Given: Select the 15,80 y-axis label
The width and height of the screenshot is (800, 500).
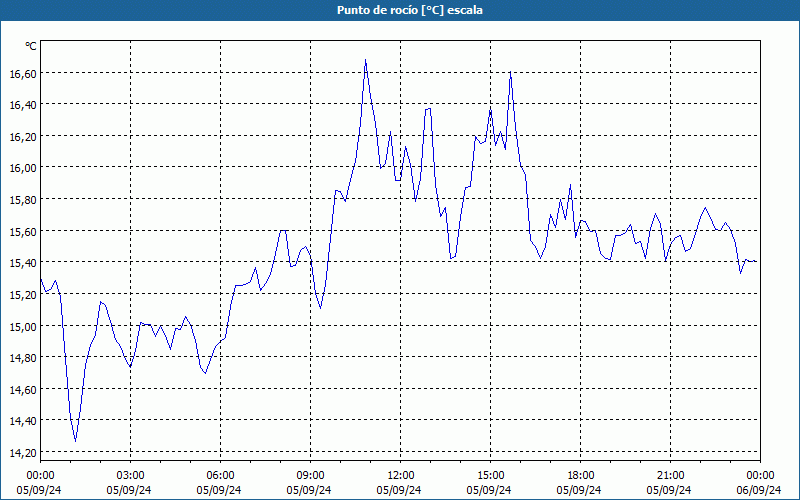Looking at the screenshot, I should point(23,201).
